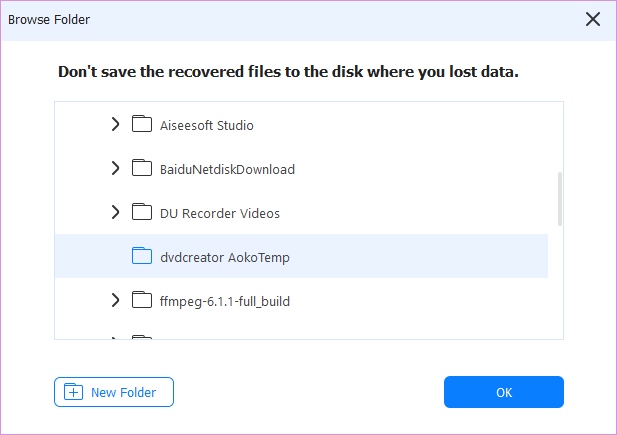Select the Aiseesoft Studio folder name
This screenshot has height=435, width=617.
(207, 126)
